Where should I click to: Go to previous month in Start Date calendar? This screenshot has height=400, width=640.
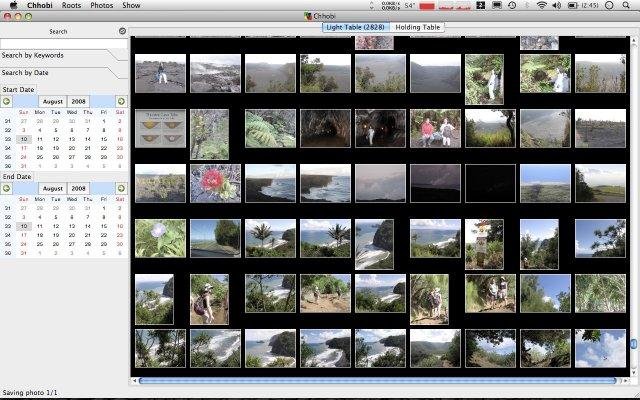coord(7,101)
